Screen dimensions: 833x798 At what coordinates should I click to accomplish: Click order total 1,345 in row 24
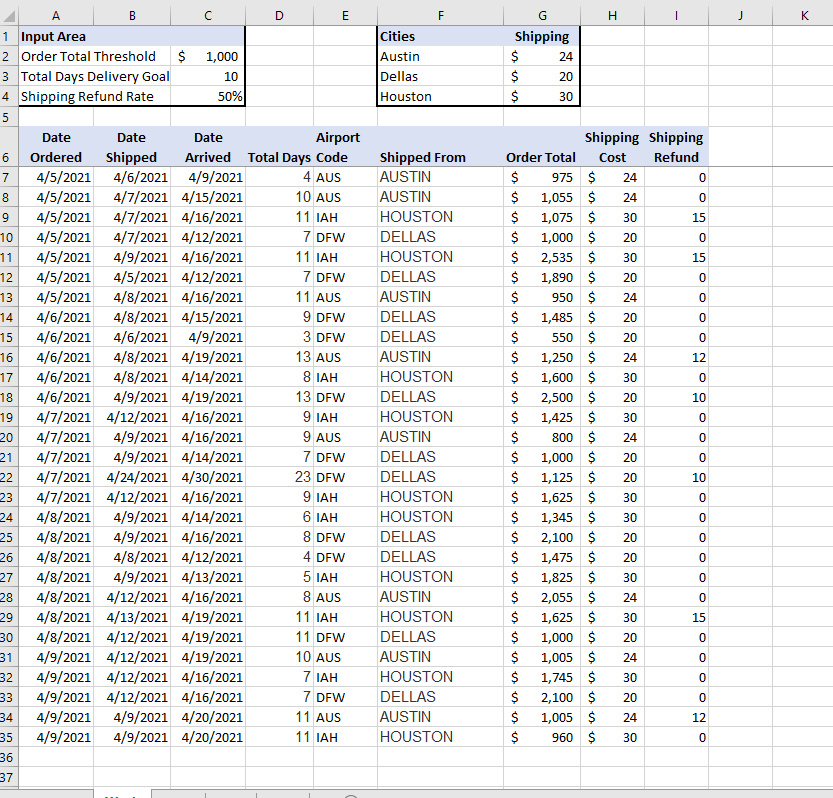pos(542,517)
